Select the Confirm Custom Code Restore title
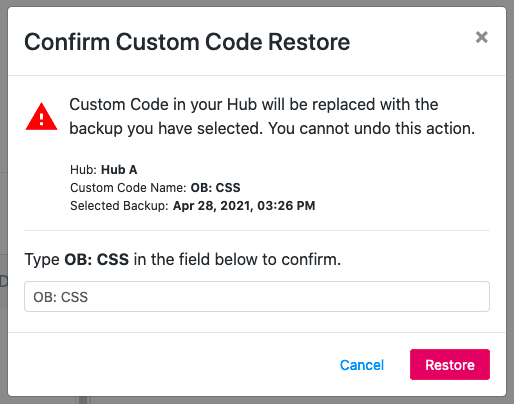The height and width of the screenshot is (404, 514). point(187,42)
